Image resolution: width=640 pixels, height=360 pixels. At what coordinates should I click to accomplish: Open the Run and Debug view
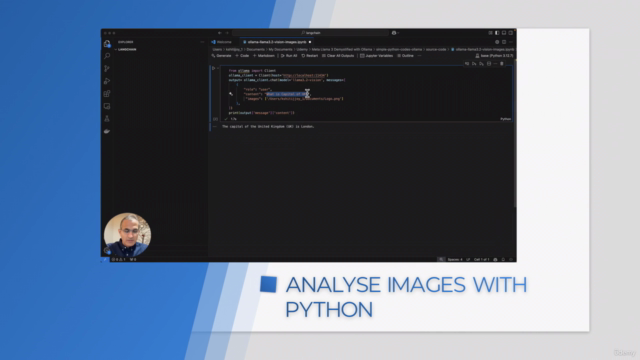pyautogui.click(x=107, y=81)
